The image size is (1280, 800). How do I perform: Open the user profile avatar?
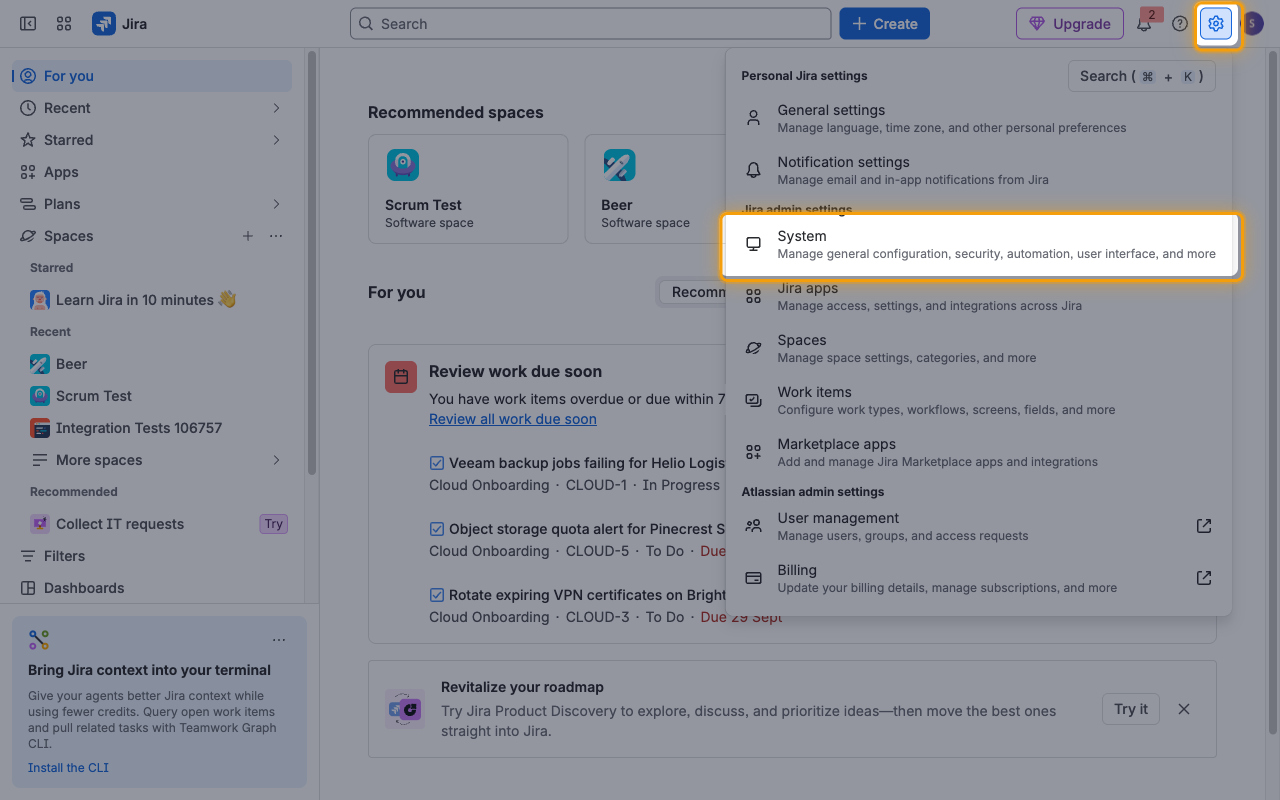click(1253, 24)
